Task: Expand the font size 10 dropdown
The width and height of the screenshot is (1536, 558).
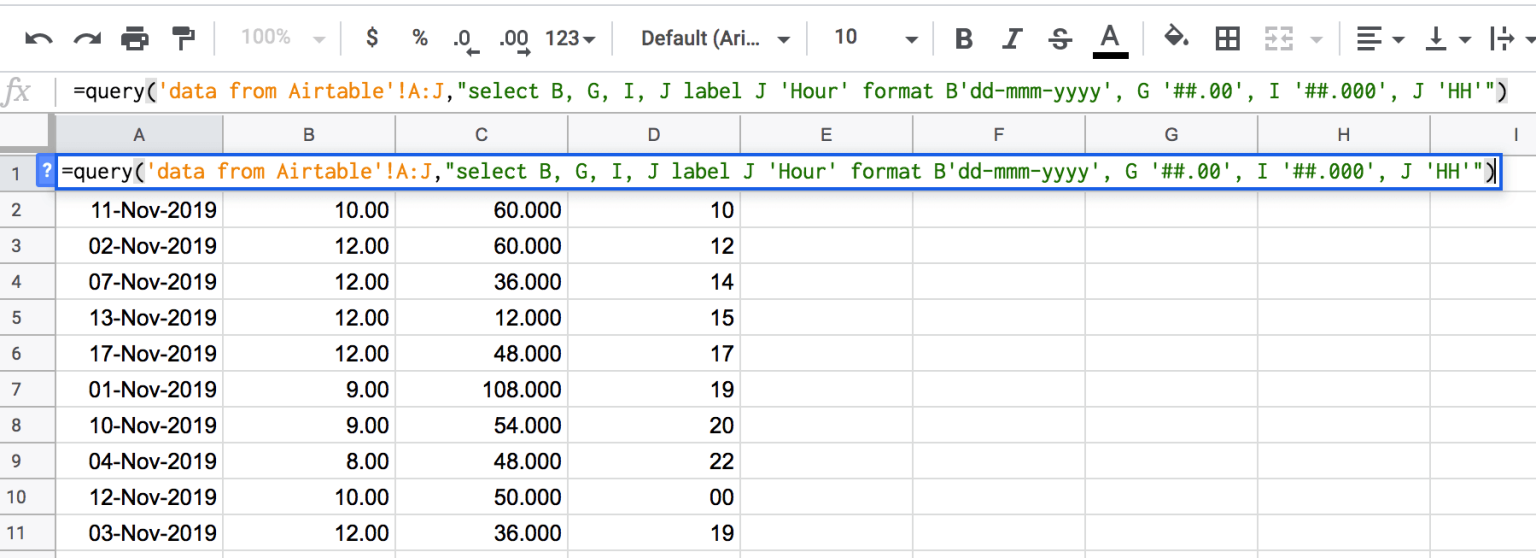Action: 875,38
